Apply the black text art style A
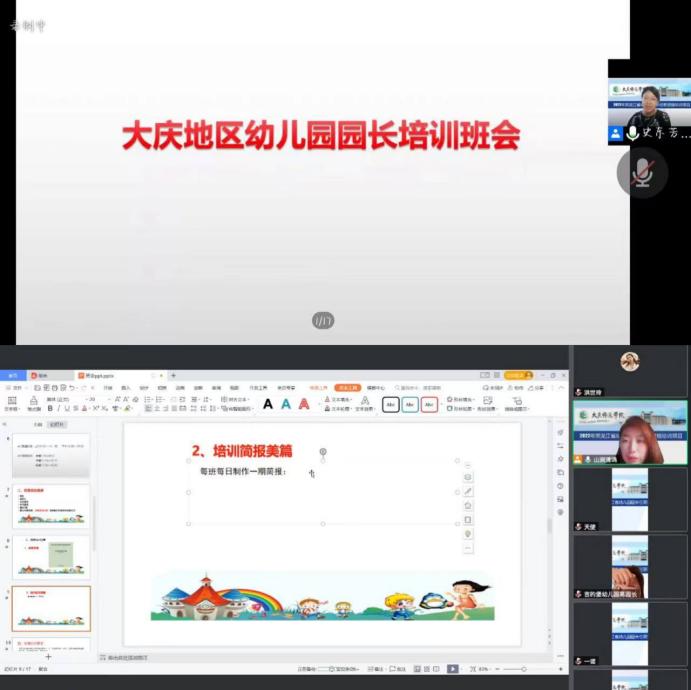The width and height of the screenshot is (691, 690). pos(267,404)
